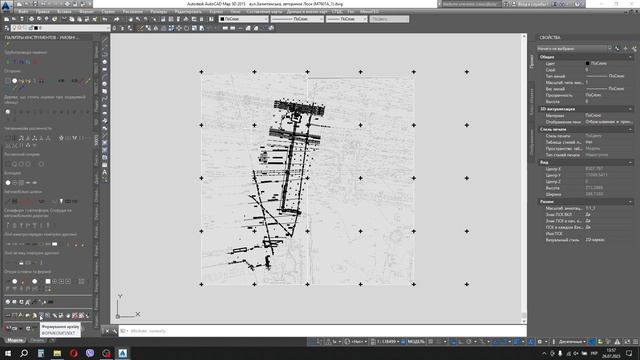Open Layer Properties Manager icon beside layer list

[x=7, y=28]
